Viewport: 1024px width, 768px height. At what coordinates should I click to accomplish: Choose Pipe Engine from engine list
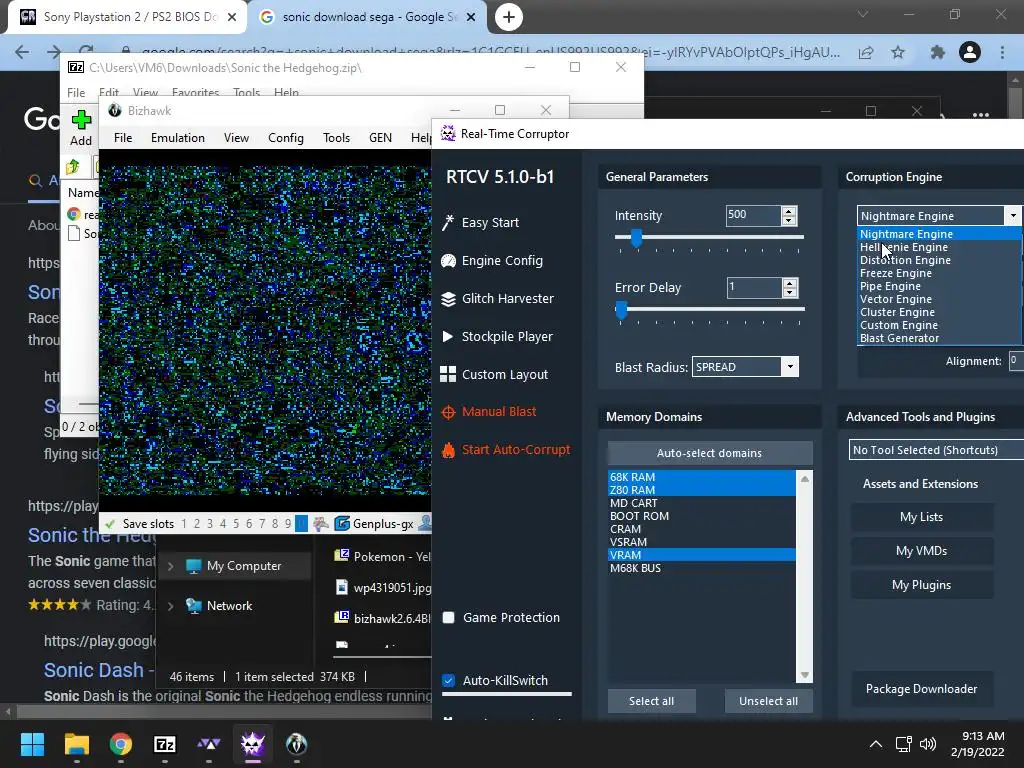click(939, 286)
